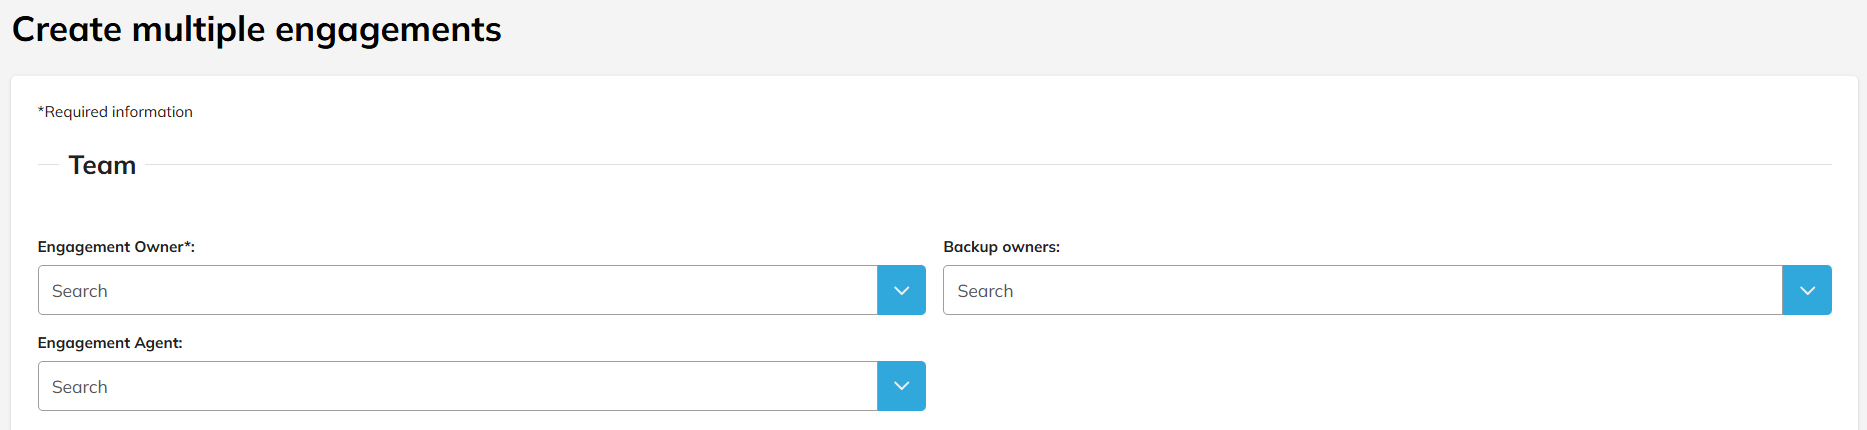The height and width of the screenshot is (430, 1867).
Task: Click Search placeholder text under Backup owners
Action: (x=985, y=291)
